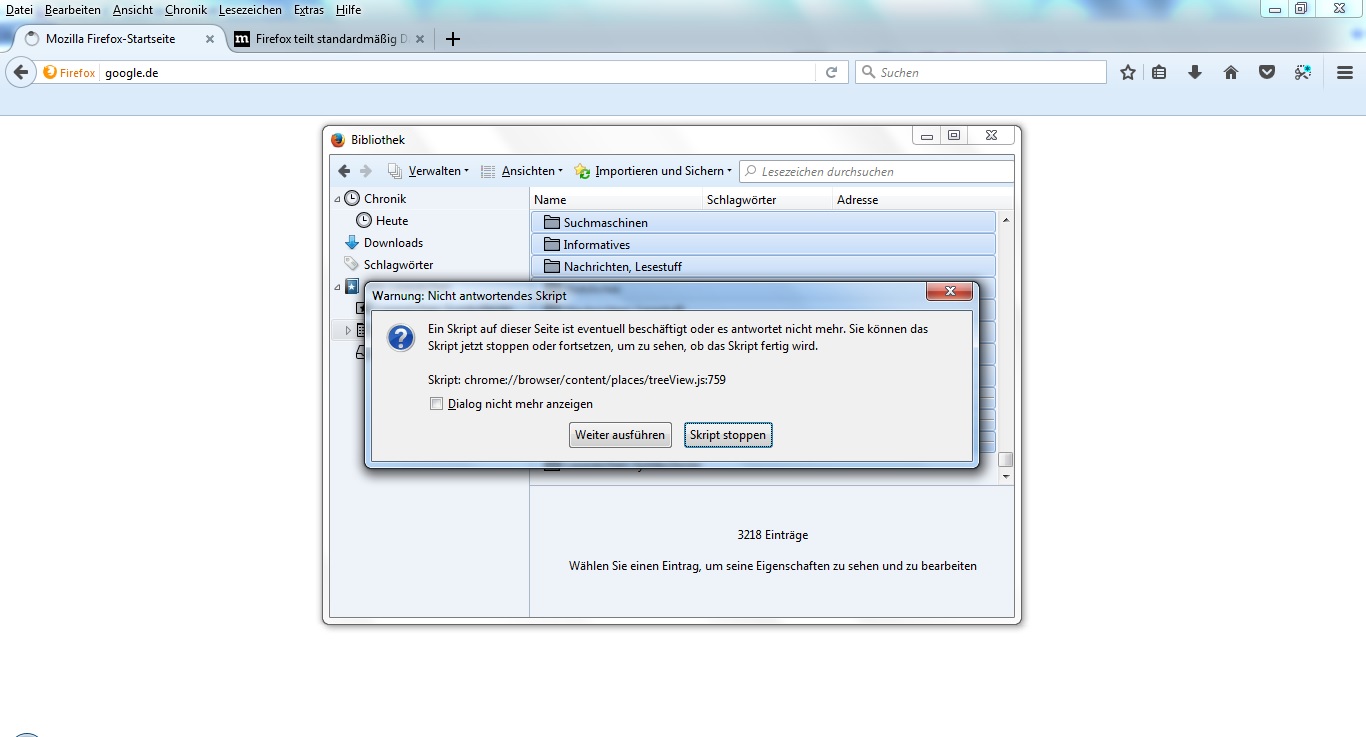Sort by the Name column header
1366x737 pixels.
616,200
